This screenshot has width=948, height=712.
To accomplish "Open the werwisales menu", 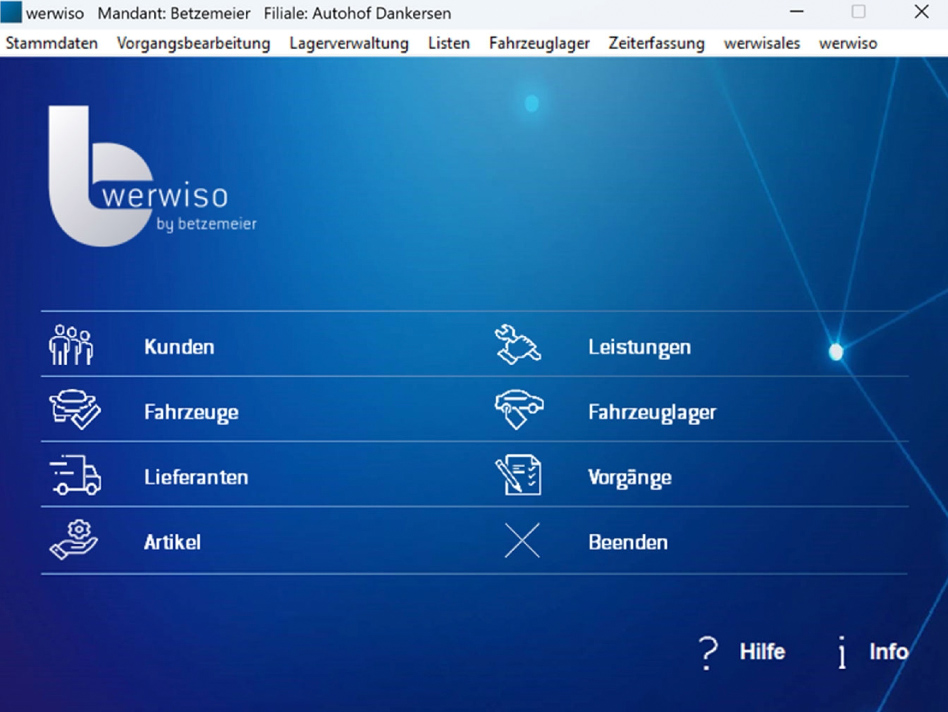I will [762, 44].
